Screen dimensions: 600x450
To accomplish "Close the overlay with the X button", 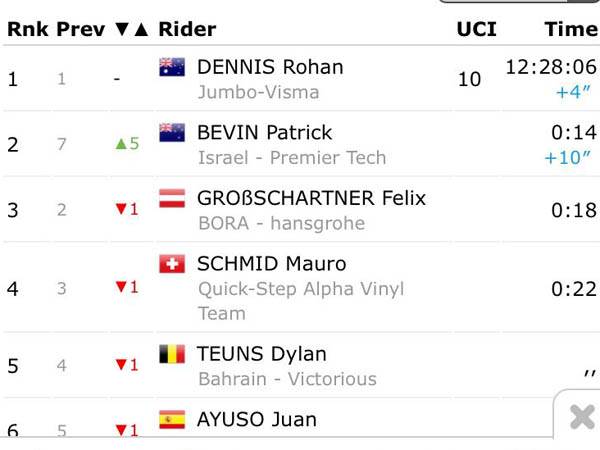I will coord(581,417).
